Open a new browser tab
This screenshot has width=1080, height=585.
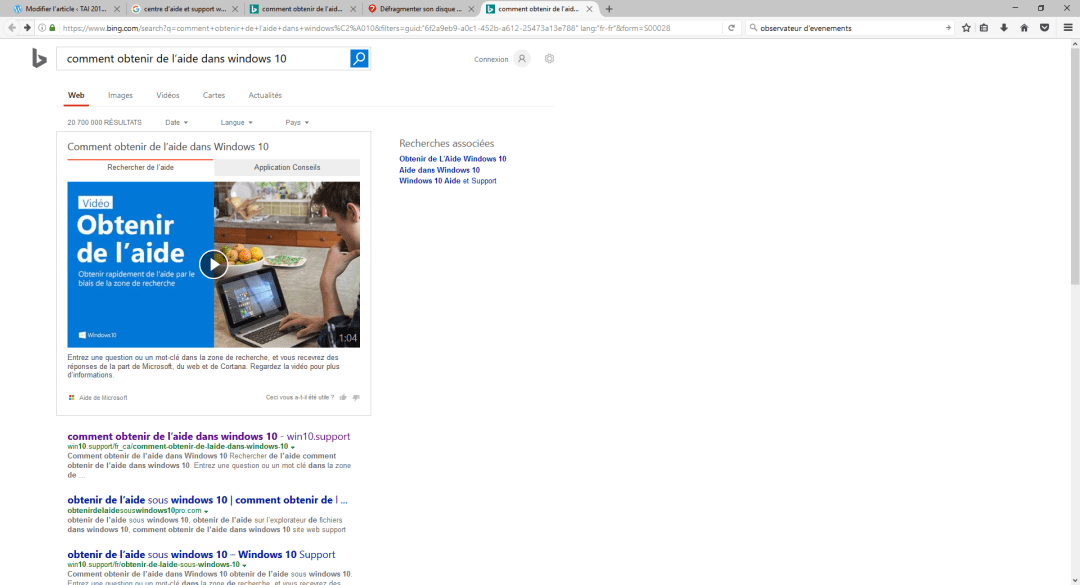[x=609, y=9]
